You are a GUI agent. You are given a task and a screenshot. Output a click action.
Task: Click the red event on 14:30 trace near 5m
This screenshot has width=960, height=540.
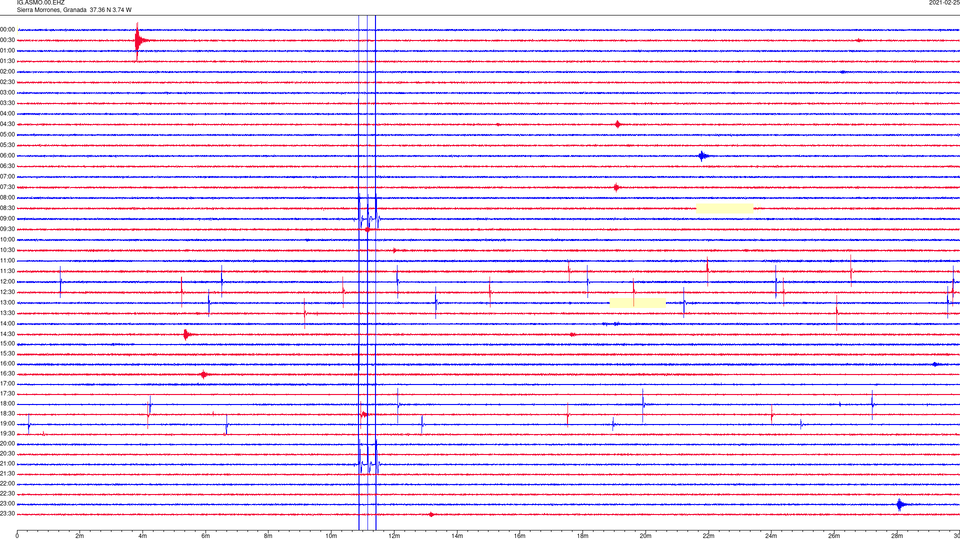pyautogui.click(x=187, y=334)
